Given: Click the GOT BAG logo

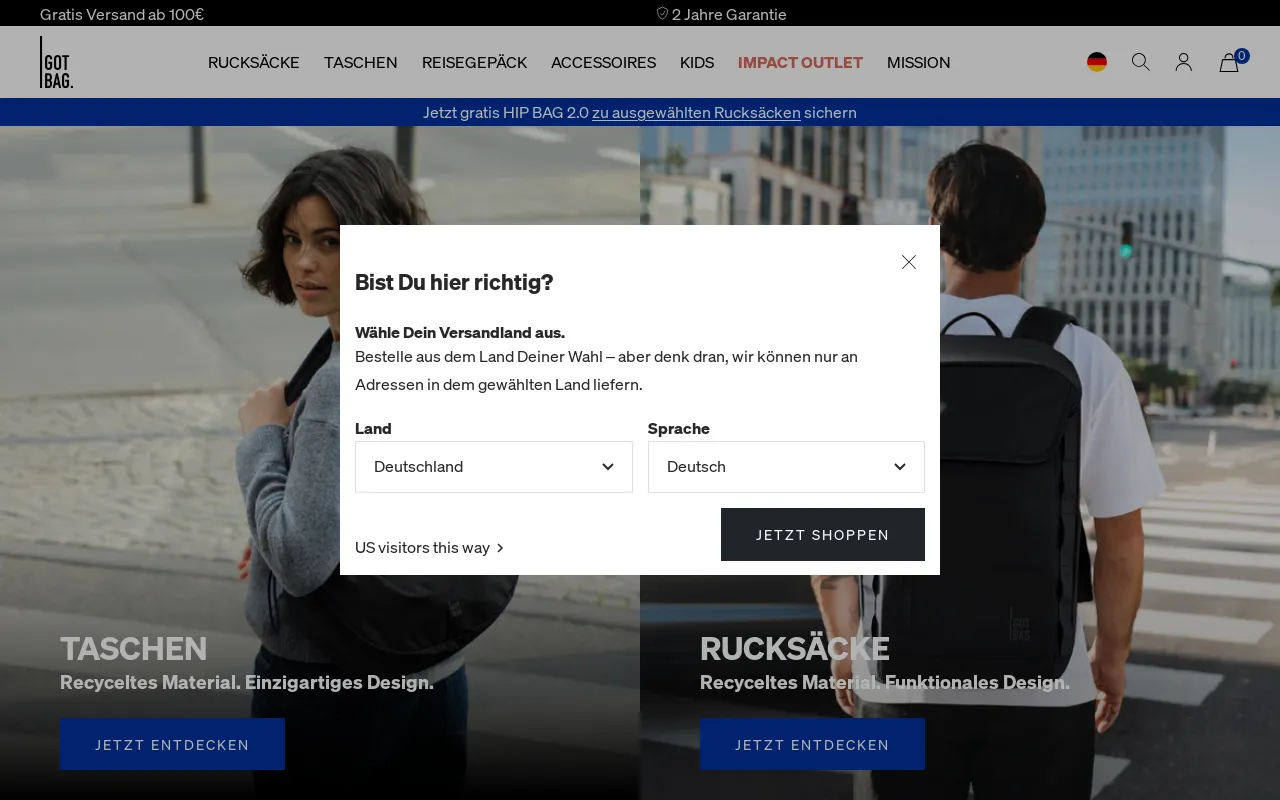Looking at the screenshot, I should point(56,62).
